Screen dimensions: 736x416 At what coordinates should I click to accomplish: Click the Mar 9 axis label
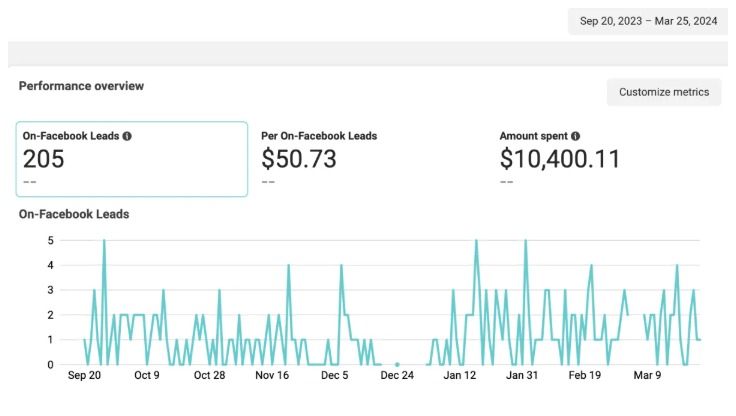(647, 375)
